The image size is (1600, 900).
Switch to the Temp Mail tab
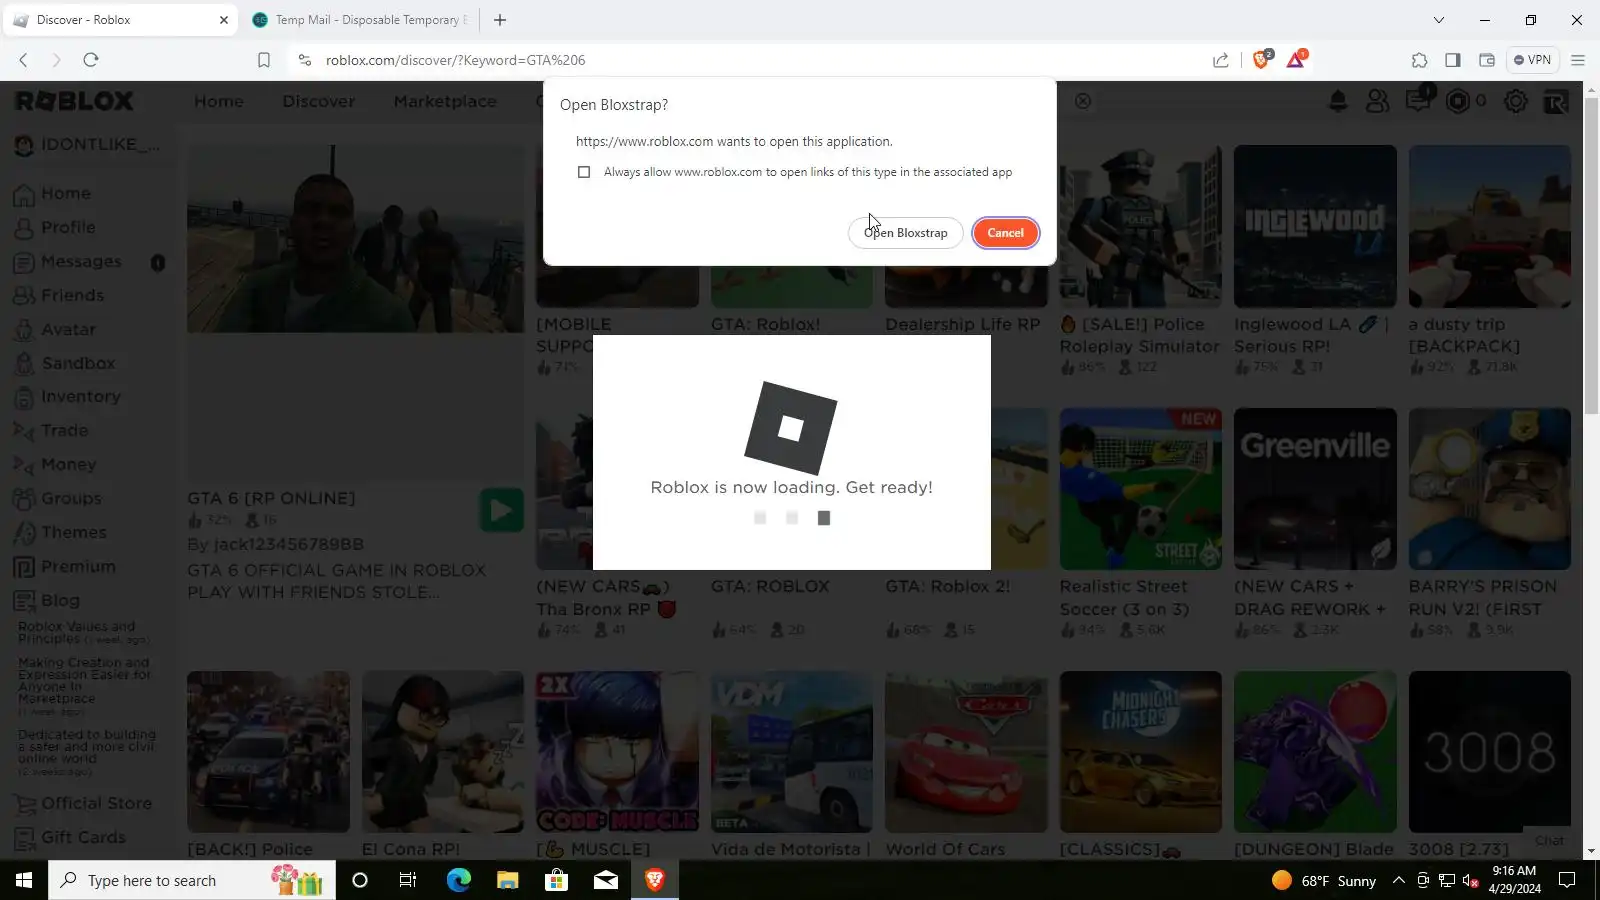[360, 20]
